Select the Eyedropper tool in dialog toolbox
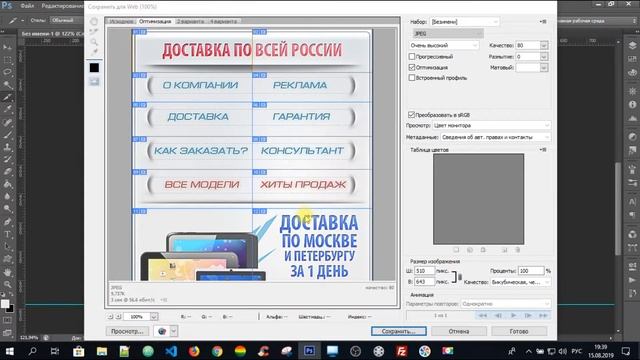 coord(94,52)
